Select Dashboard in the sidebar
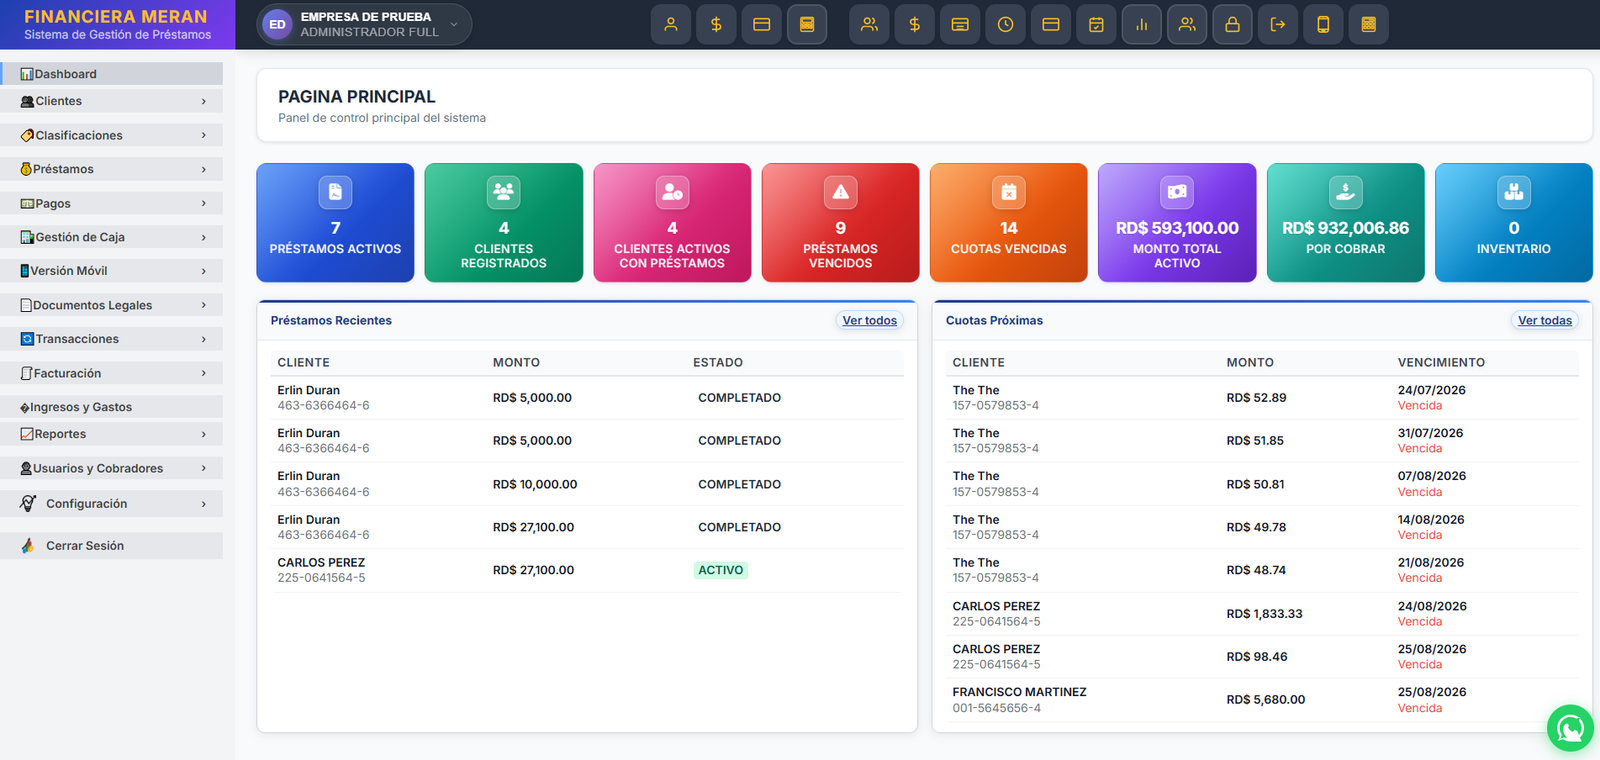Viewport: 1600px width, 760px height. point(111,74)
